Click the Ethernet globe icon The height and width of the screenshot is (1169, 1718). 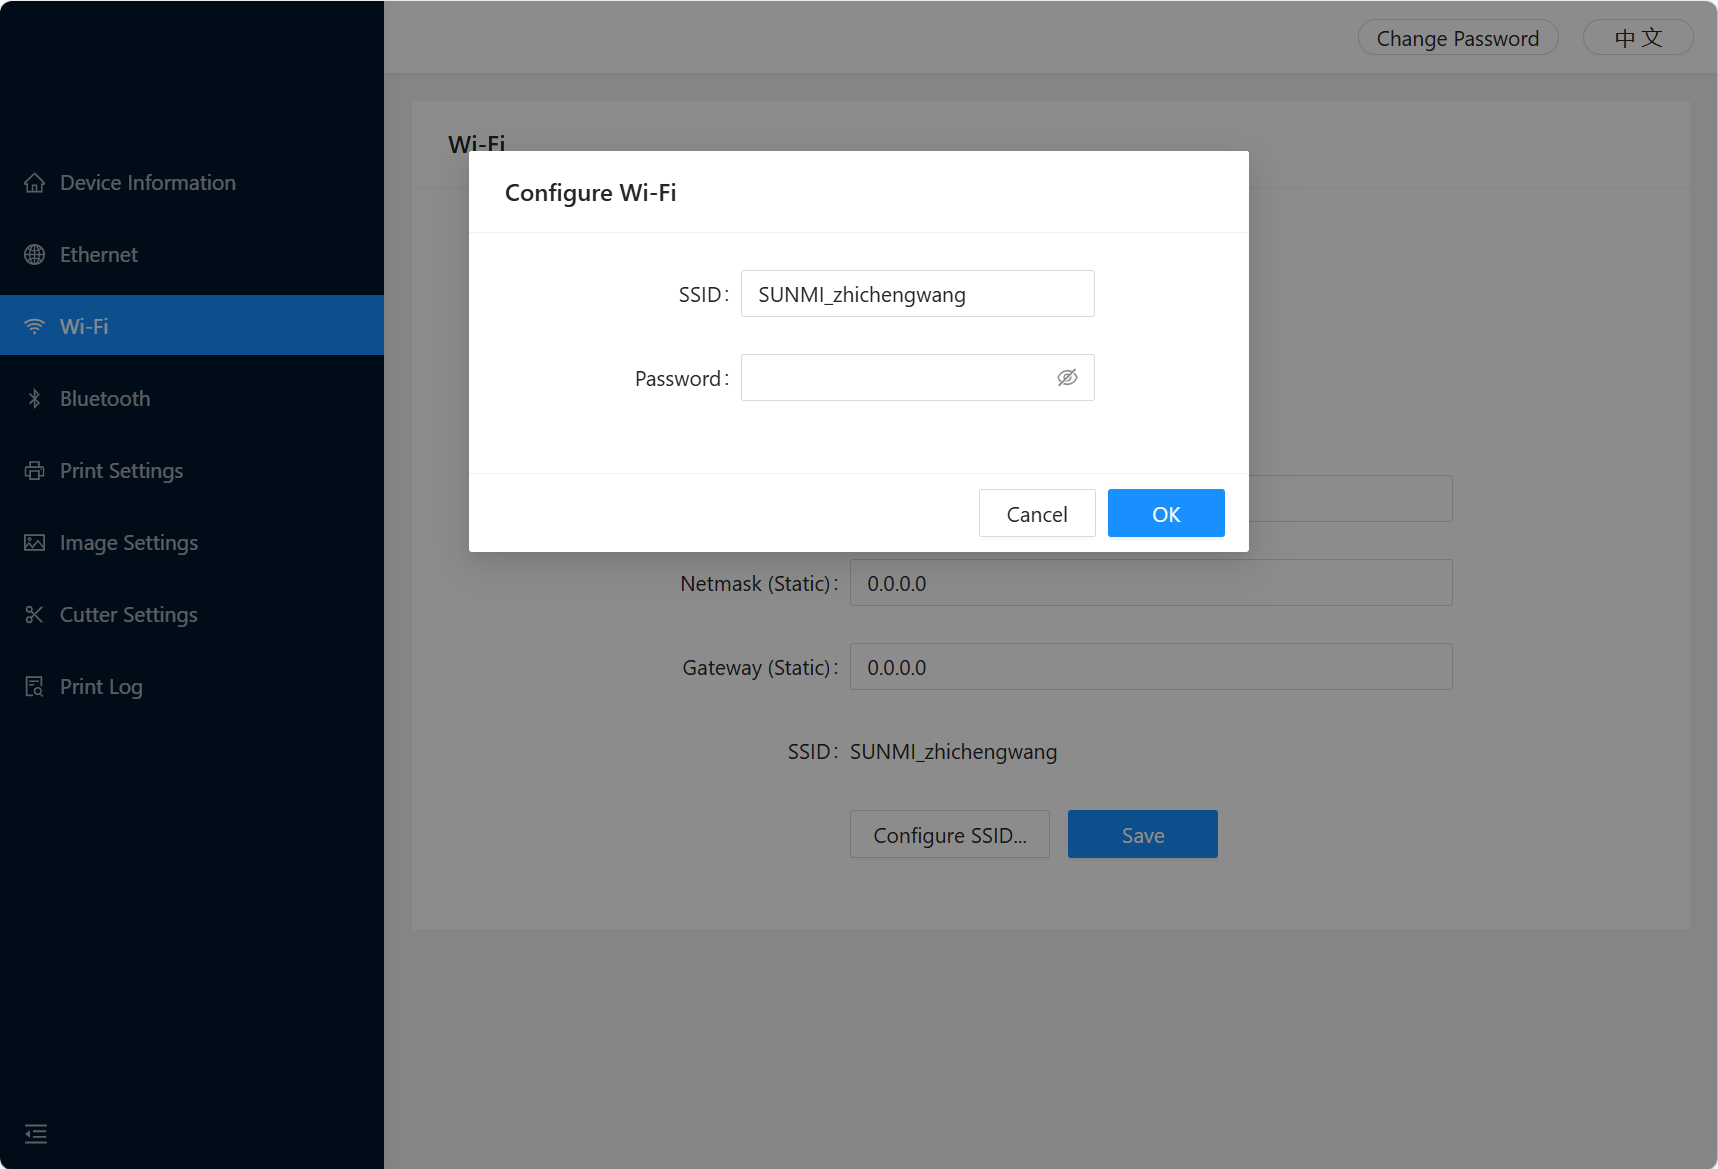coord(35,255)
